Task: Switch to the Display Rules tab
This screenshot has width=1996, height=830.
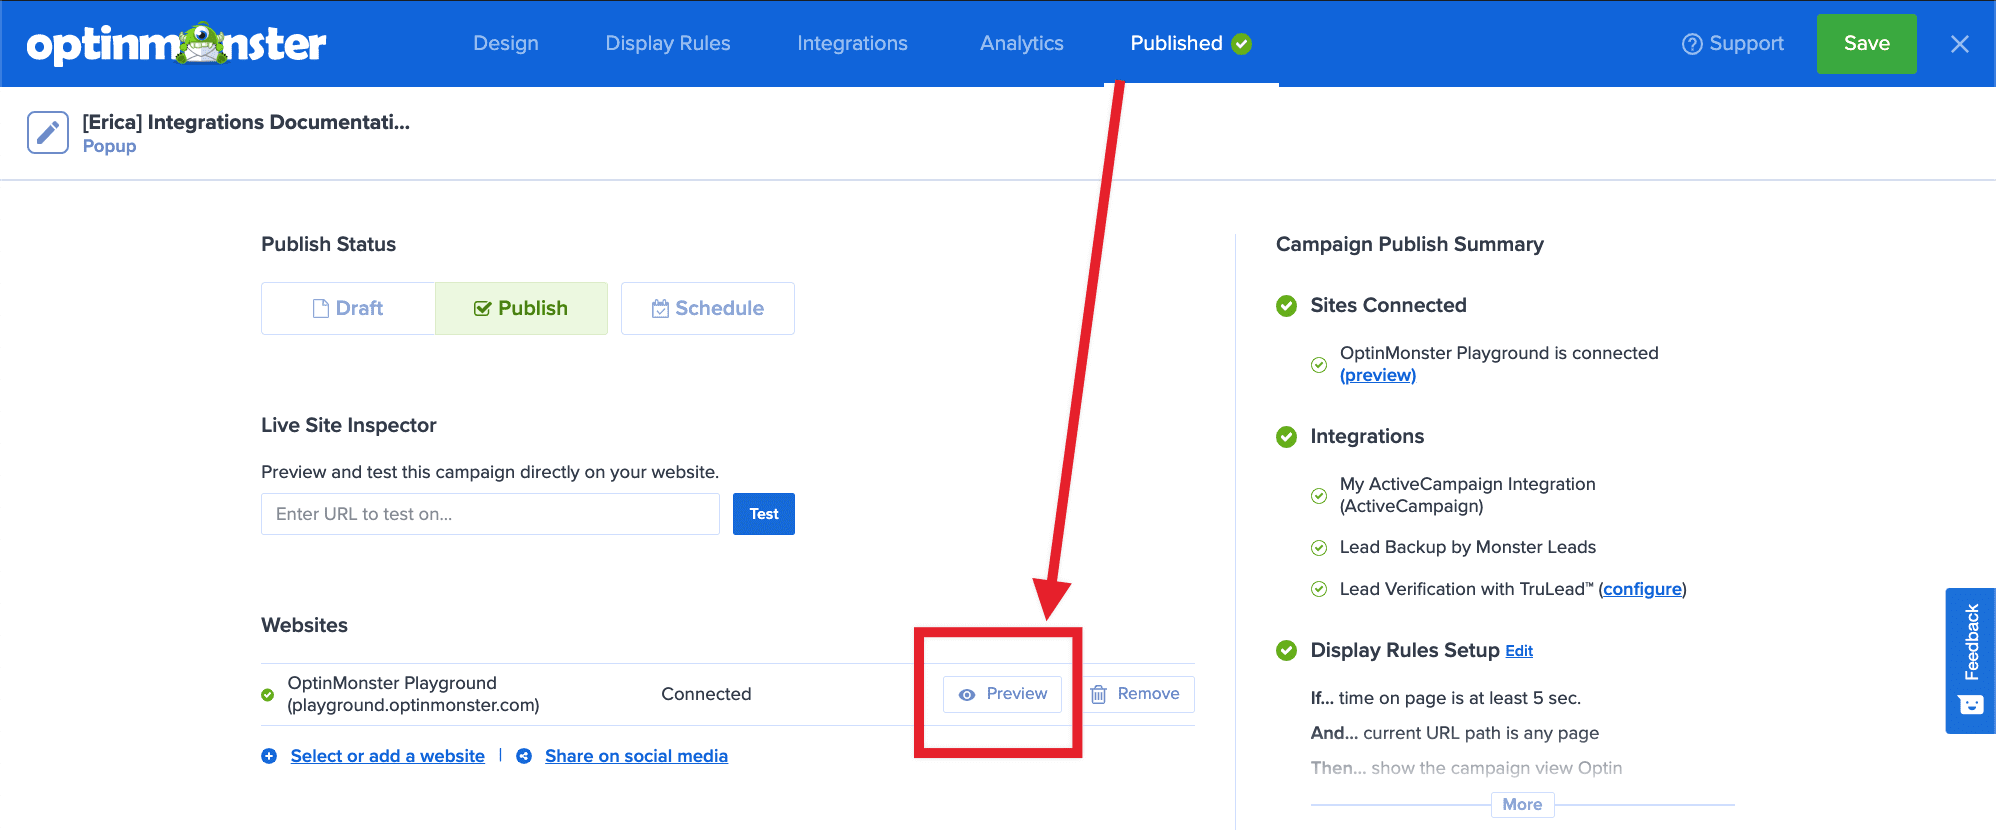Action: tap(667, 44)
